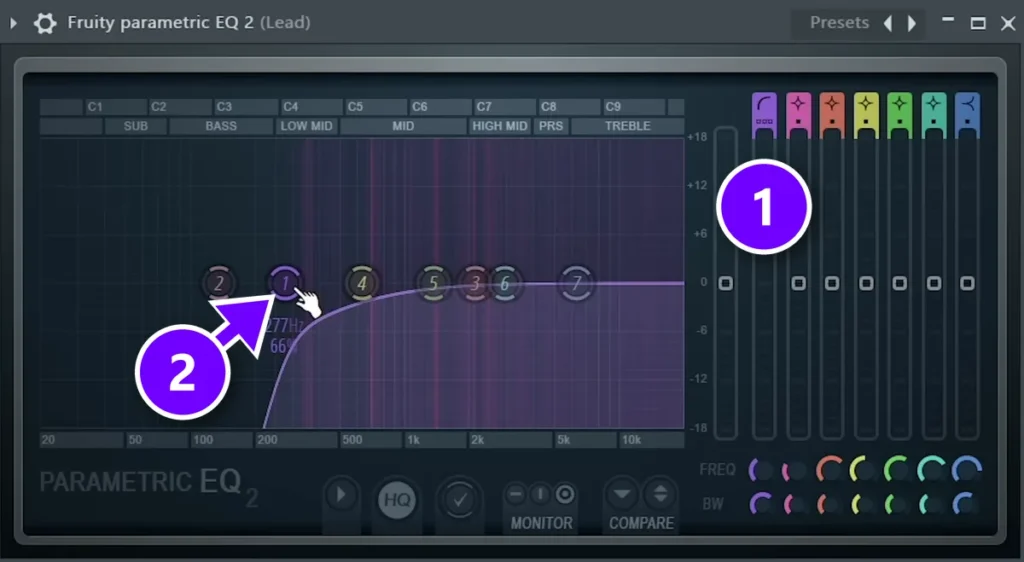1024x562 pixels.
Task: Click the orange band 3 BW knob
Action: coord(829,504)
